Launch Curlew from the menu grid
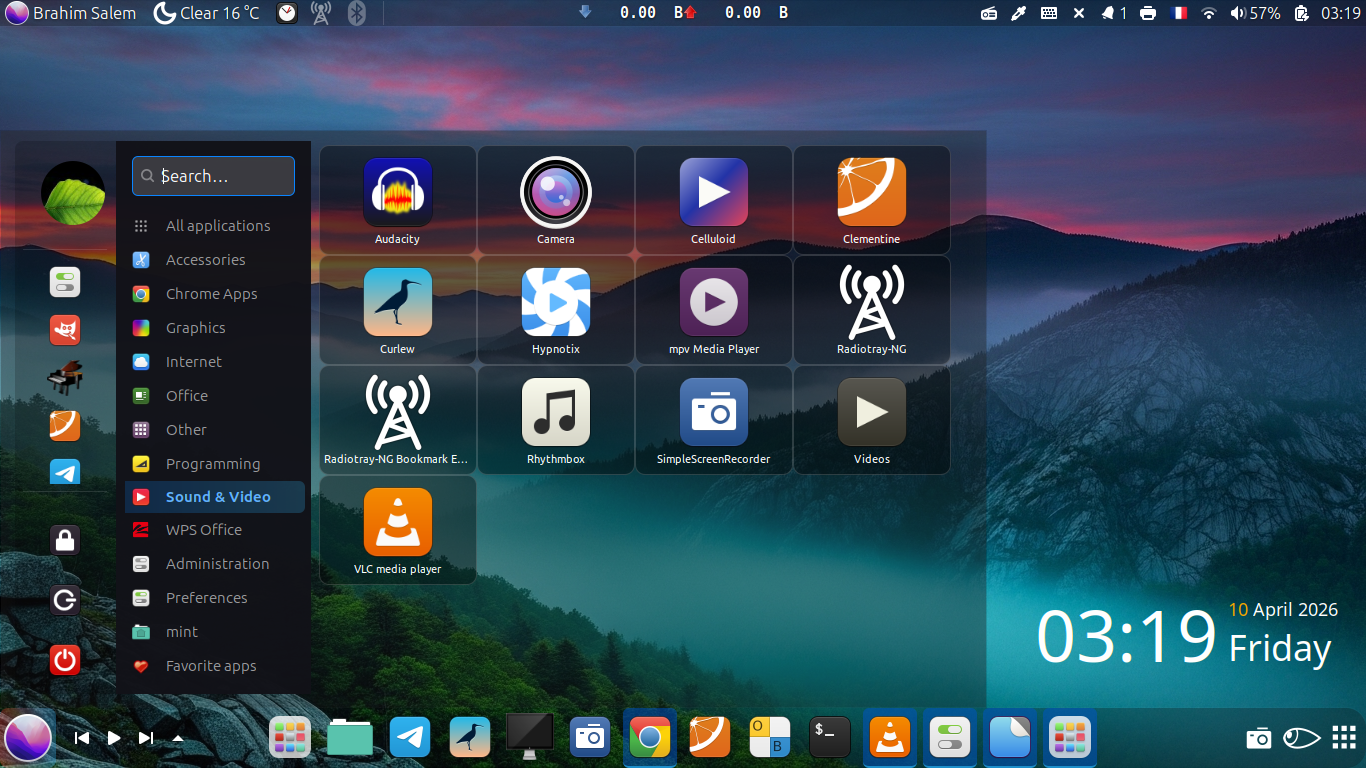The width and height of the screenshot is (1366, 768). click(397, 310)
